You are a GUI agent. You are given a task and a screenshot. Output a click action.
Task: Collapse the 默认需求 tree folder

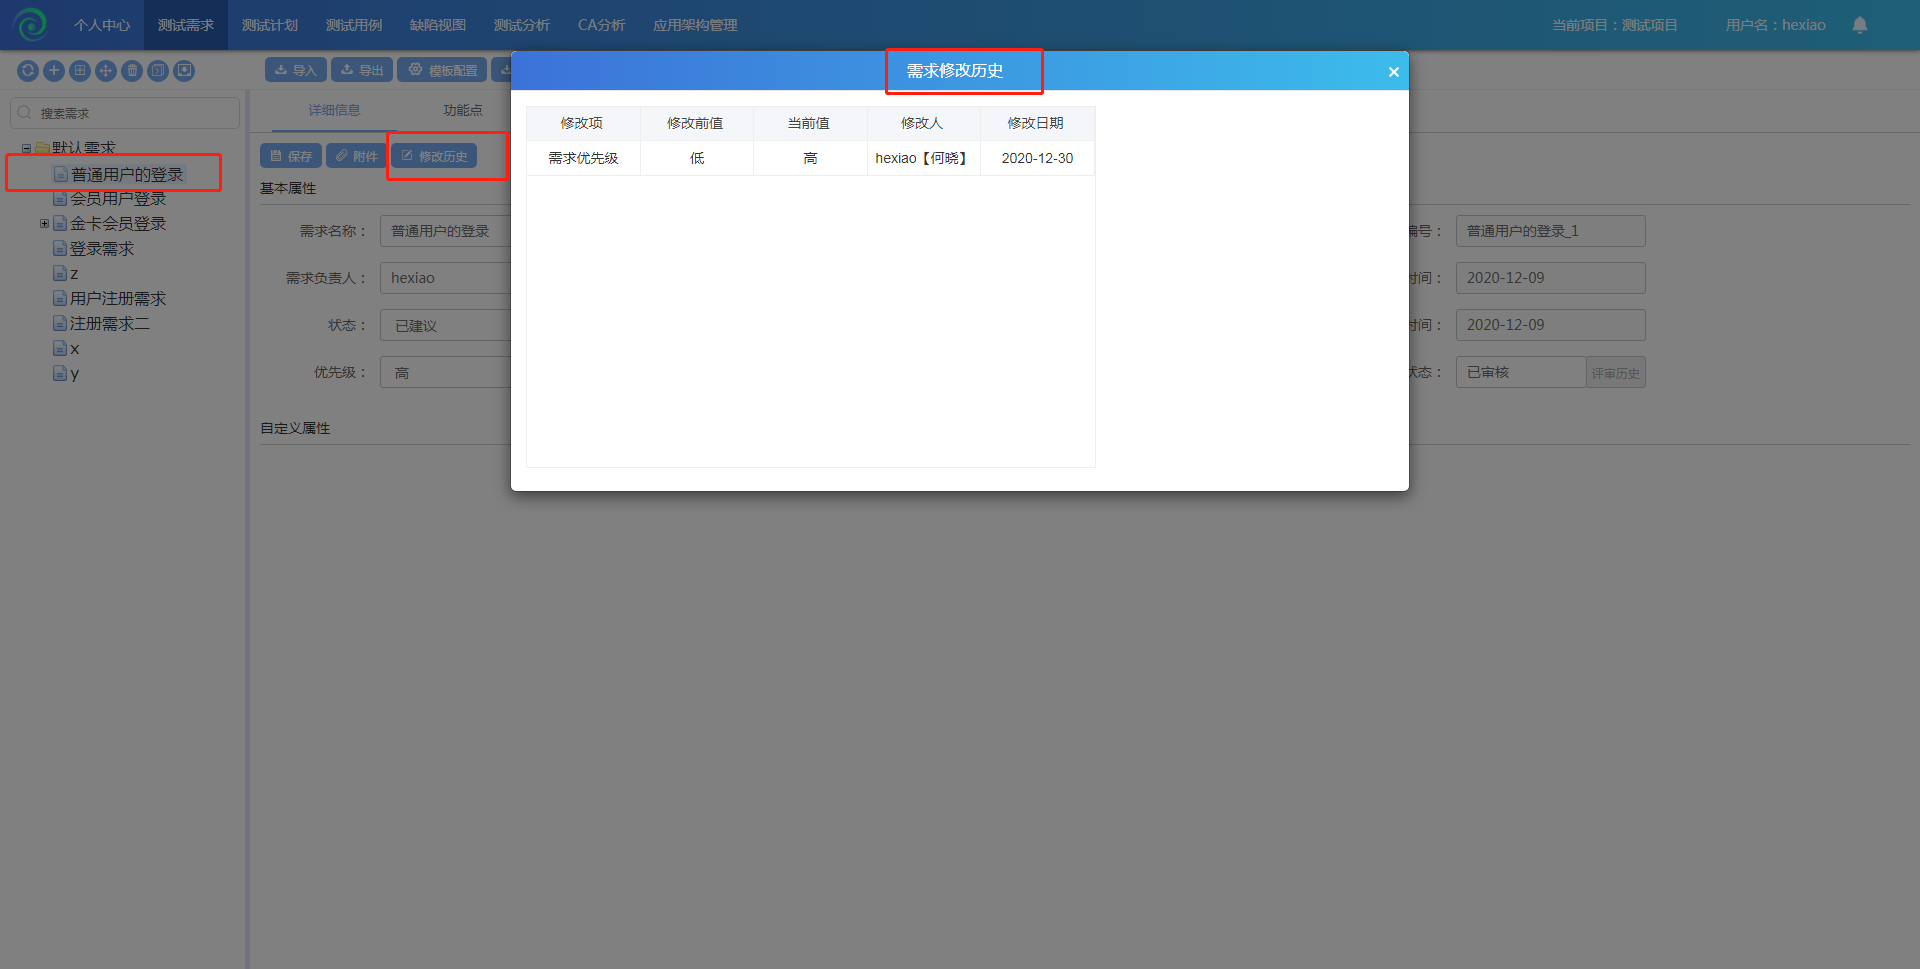point(27,148)
